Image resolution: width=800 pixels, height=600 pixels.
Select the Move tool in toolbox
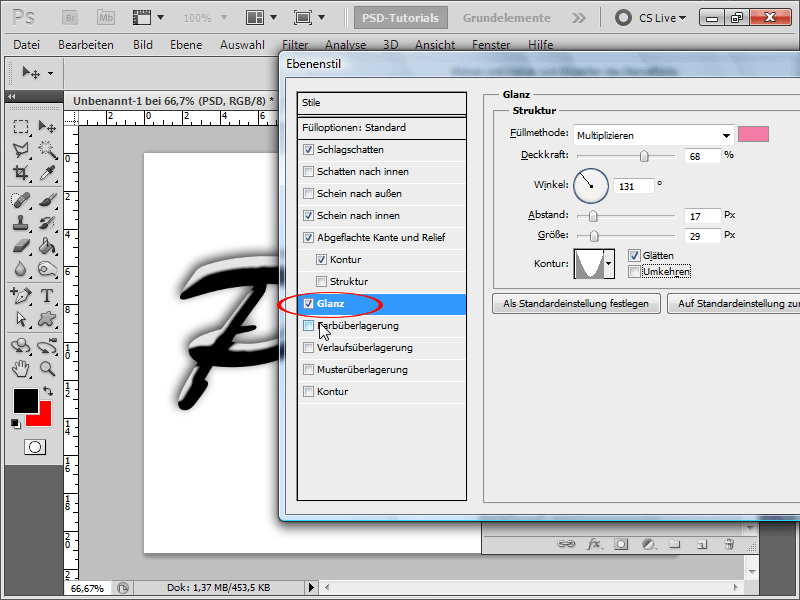click(x=47, y=127)
